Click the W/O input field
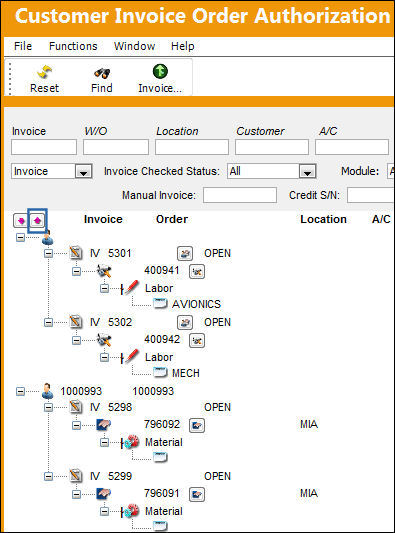 (x=116, y=147)
